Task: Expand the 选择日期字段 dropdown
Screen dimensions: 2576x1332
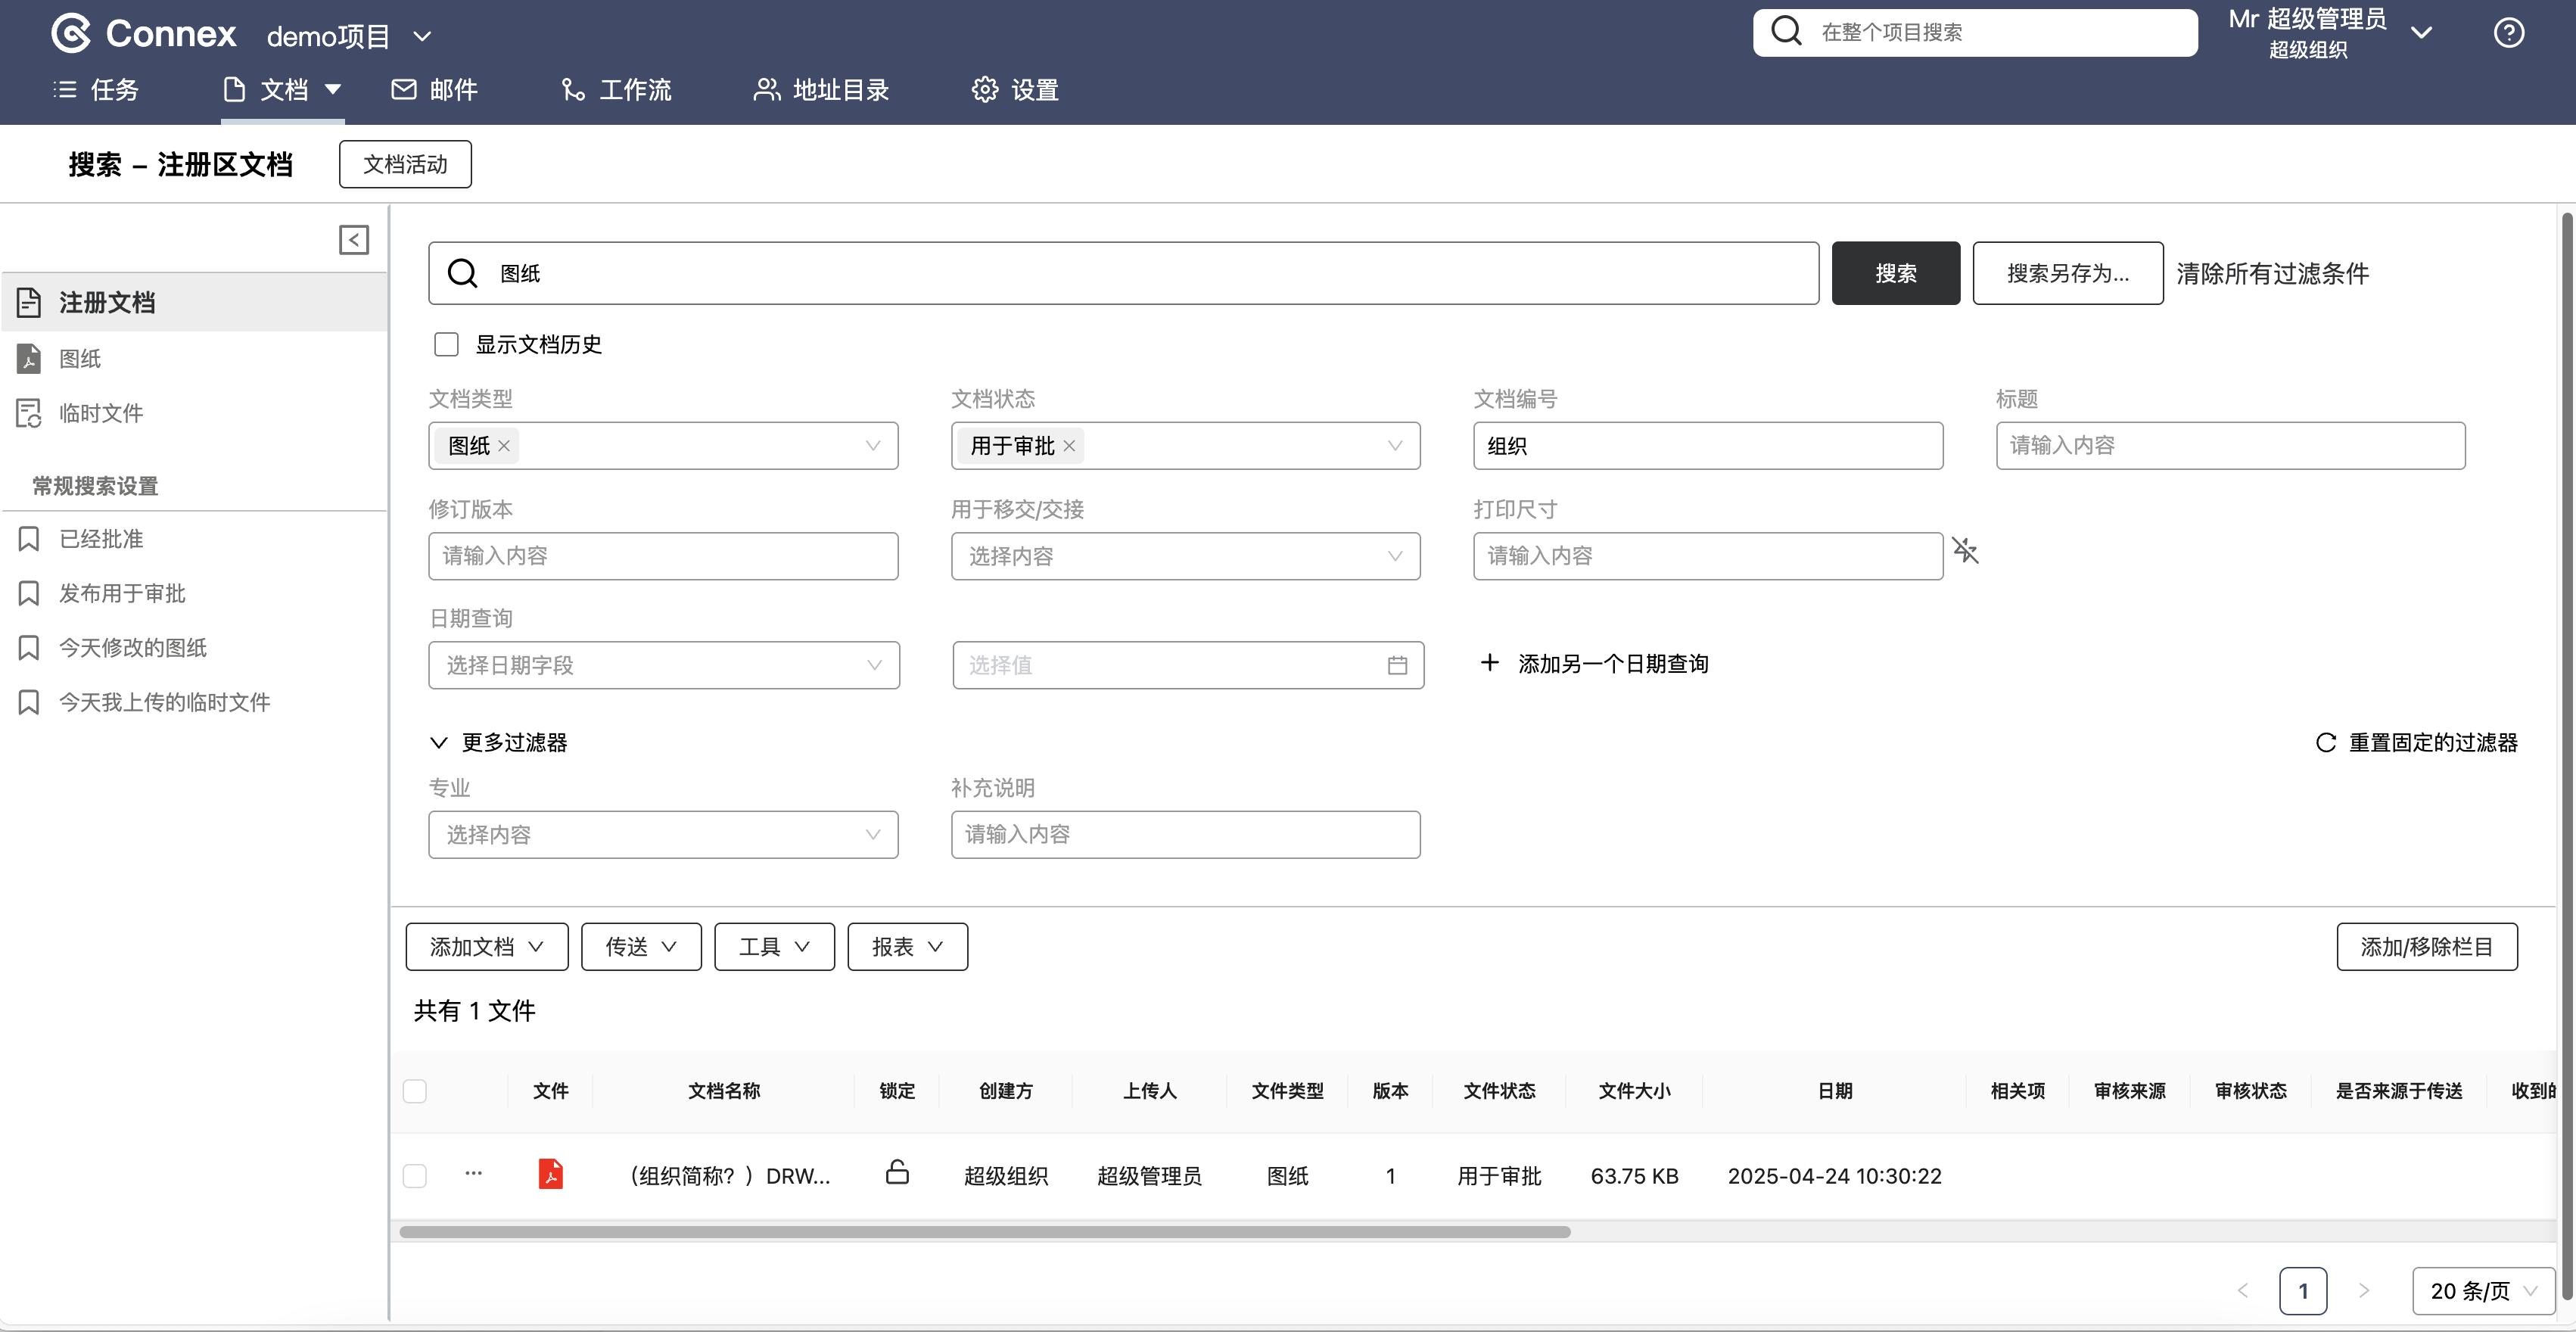Action: pos(663,665)
